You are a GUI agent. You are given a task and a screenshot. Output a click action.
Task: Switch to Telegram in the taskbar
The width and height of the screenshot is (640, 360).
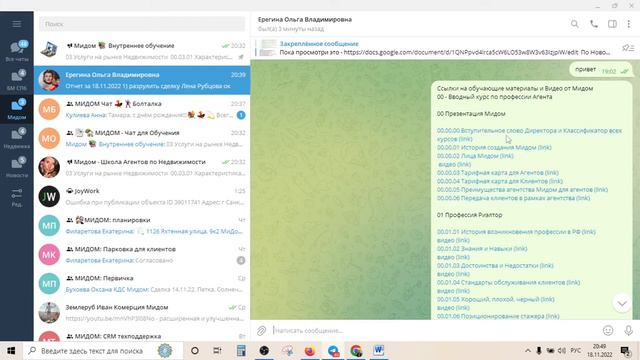[333, 351]
